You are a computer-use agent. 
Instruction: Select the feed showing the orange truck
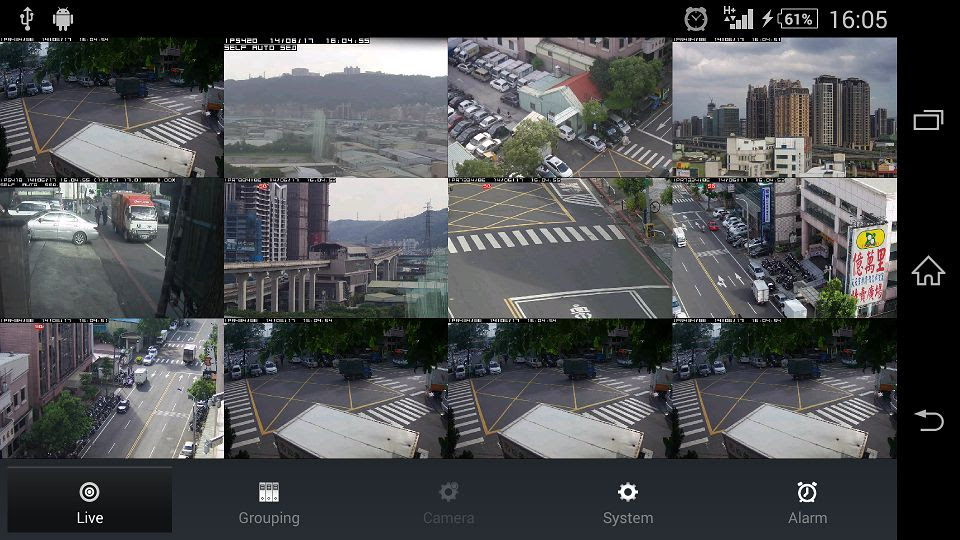point(112,248)
